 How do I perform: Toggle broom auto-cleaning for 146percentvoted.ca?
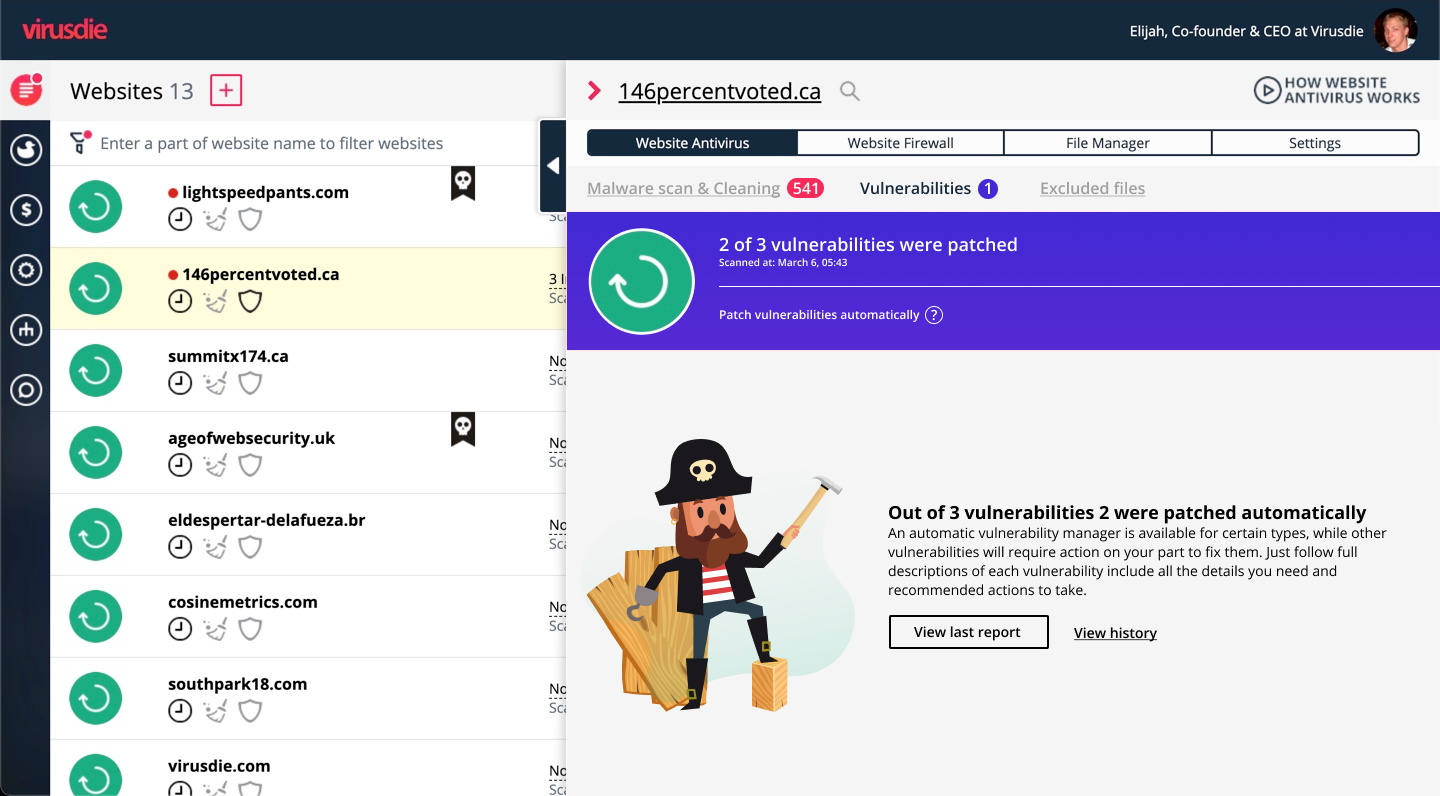click(215, 301)
